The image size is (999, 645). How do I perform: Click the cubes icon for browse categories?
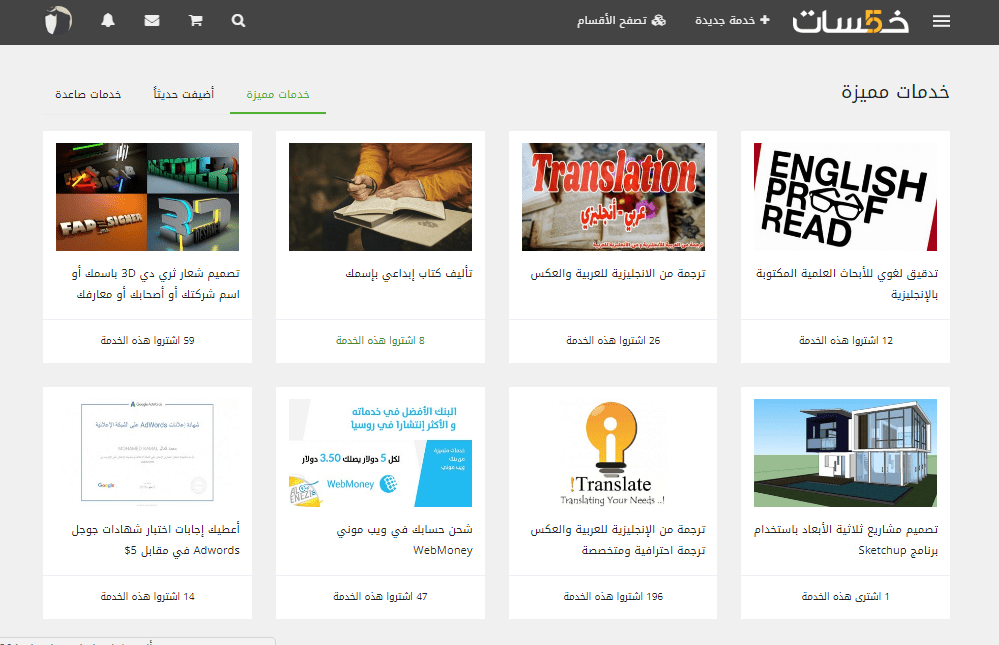(658, 20)
